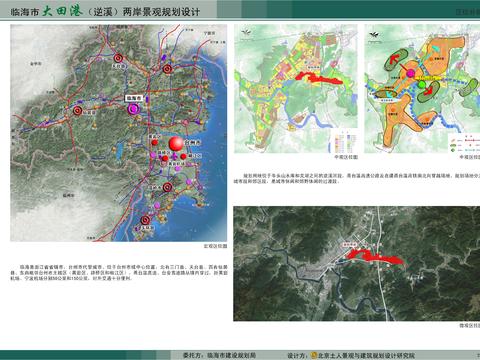
Task: Select the red site area on land-use map
Action: 318,78
